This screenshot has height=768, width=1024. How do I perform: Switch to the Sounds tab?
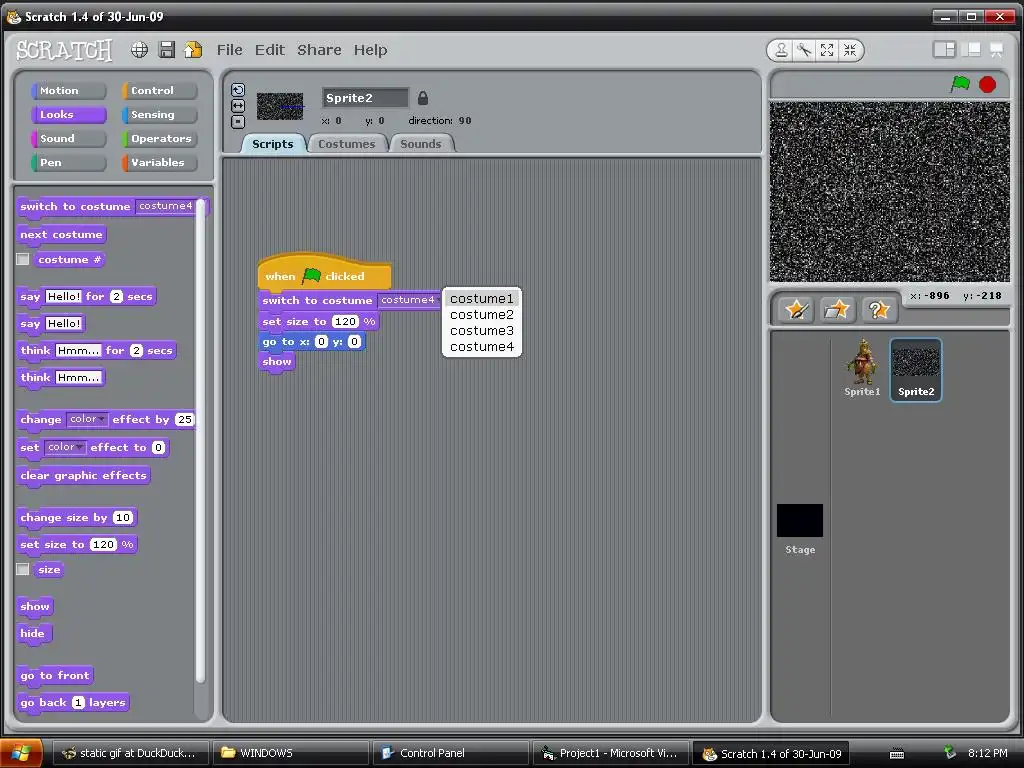click(421, 144)
